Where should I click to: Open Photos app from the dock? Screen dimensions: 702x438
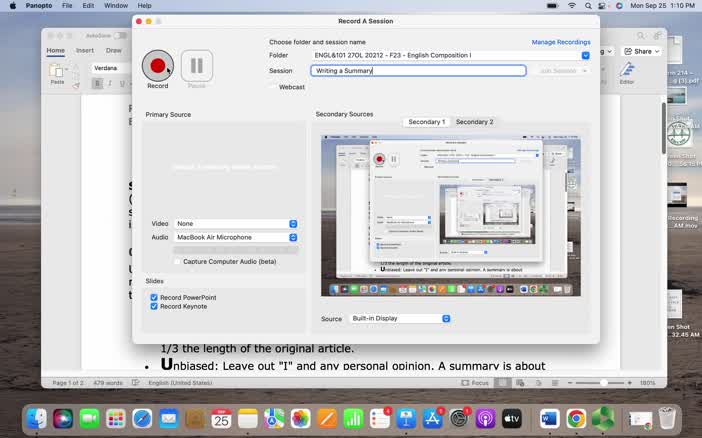[x=300, y=418]
